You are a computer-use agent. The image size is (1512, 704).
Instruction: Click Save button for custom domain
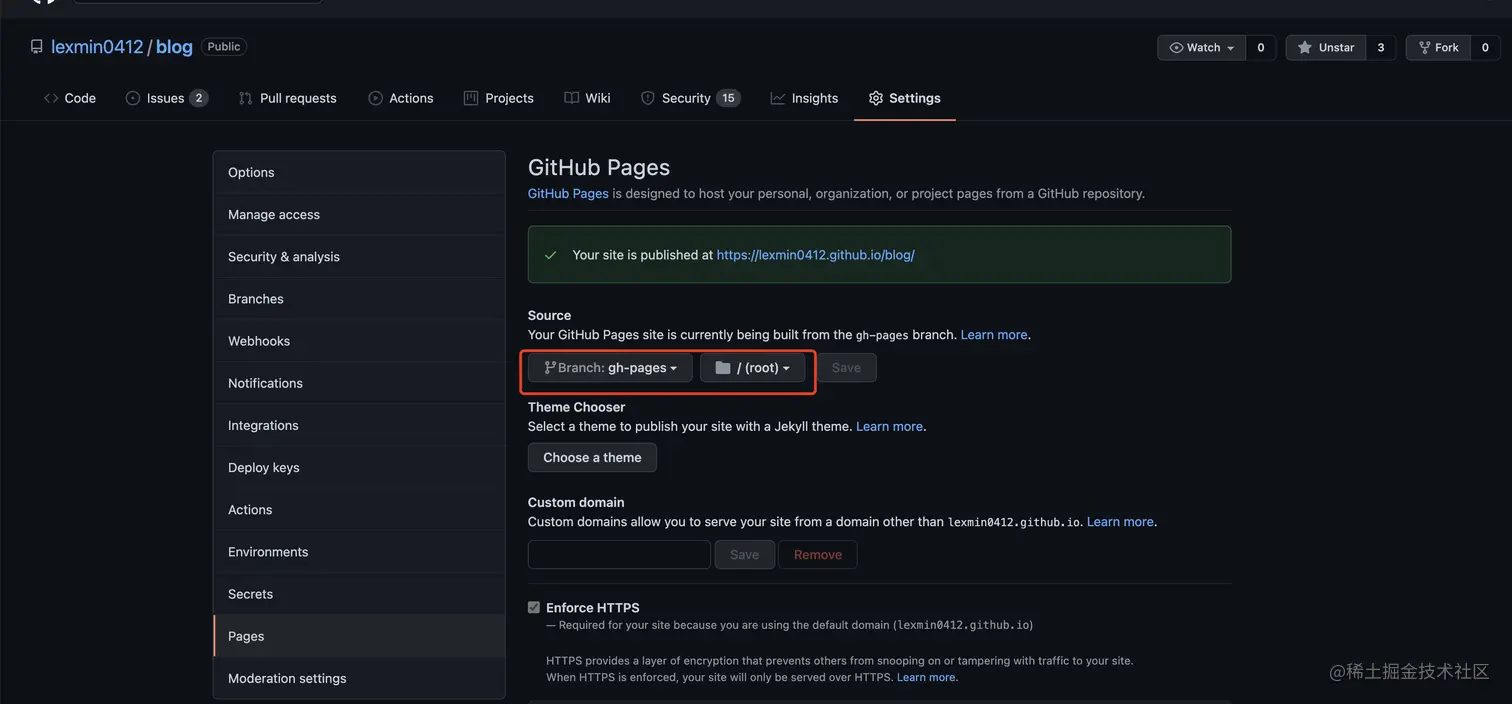click(x=744, y=554)
